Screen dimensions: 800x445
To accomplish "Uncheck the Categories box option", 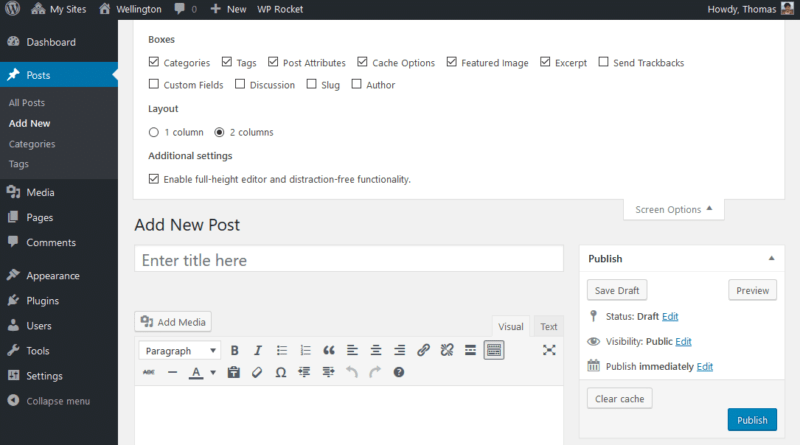I will tap(154, 62).
